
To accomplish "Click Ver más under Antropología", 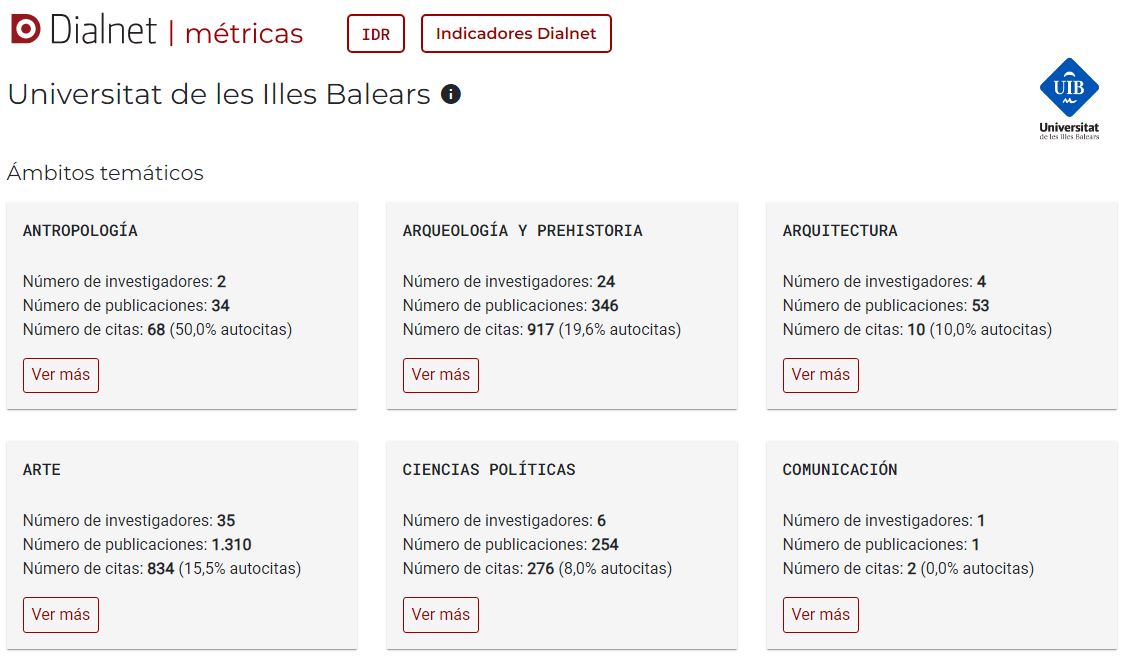I will coord(60,375).
